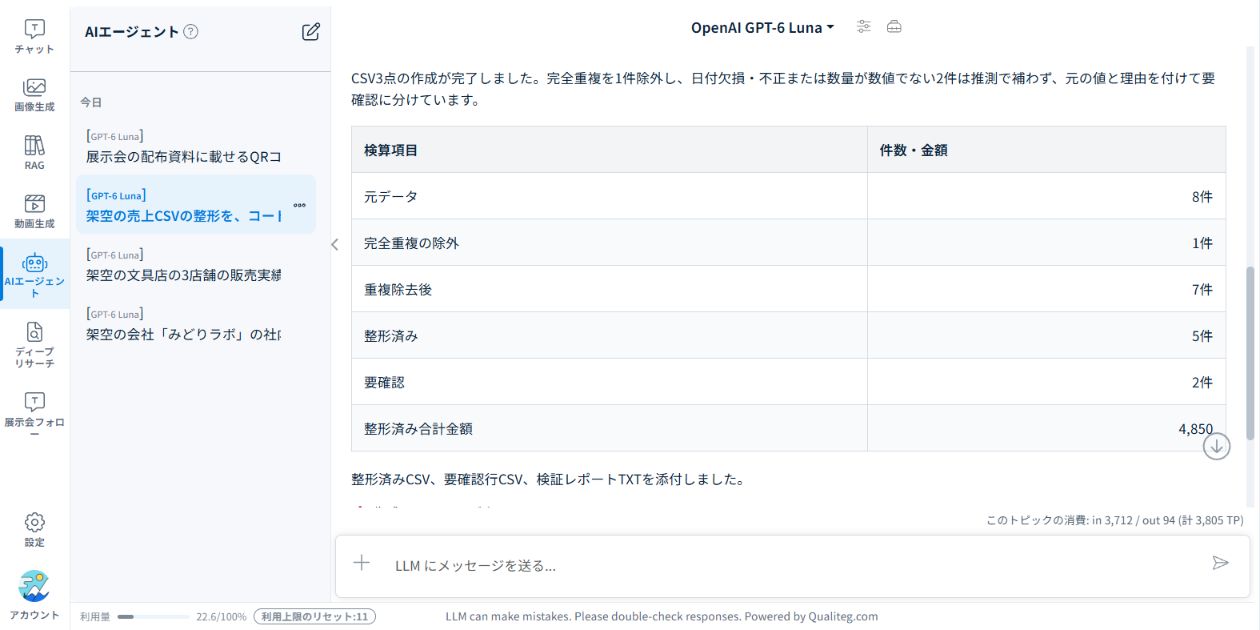The height and width of the screenshot is (630, 1260).
Task: Click the 7件 value cell
Action: pos(1046,289)
